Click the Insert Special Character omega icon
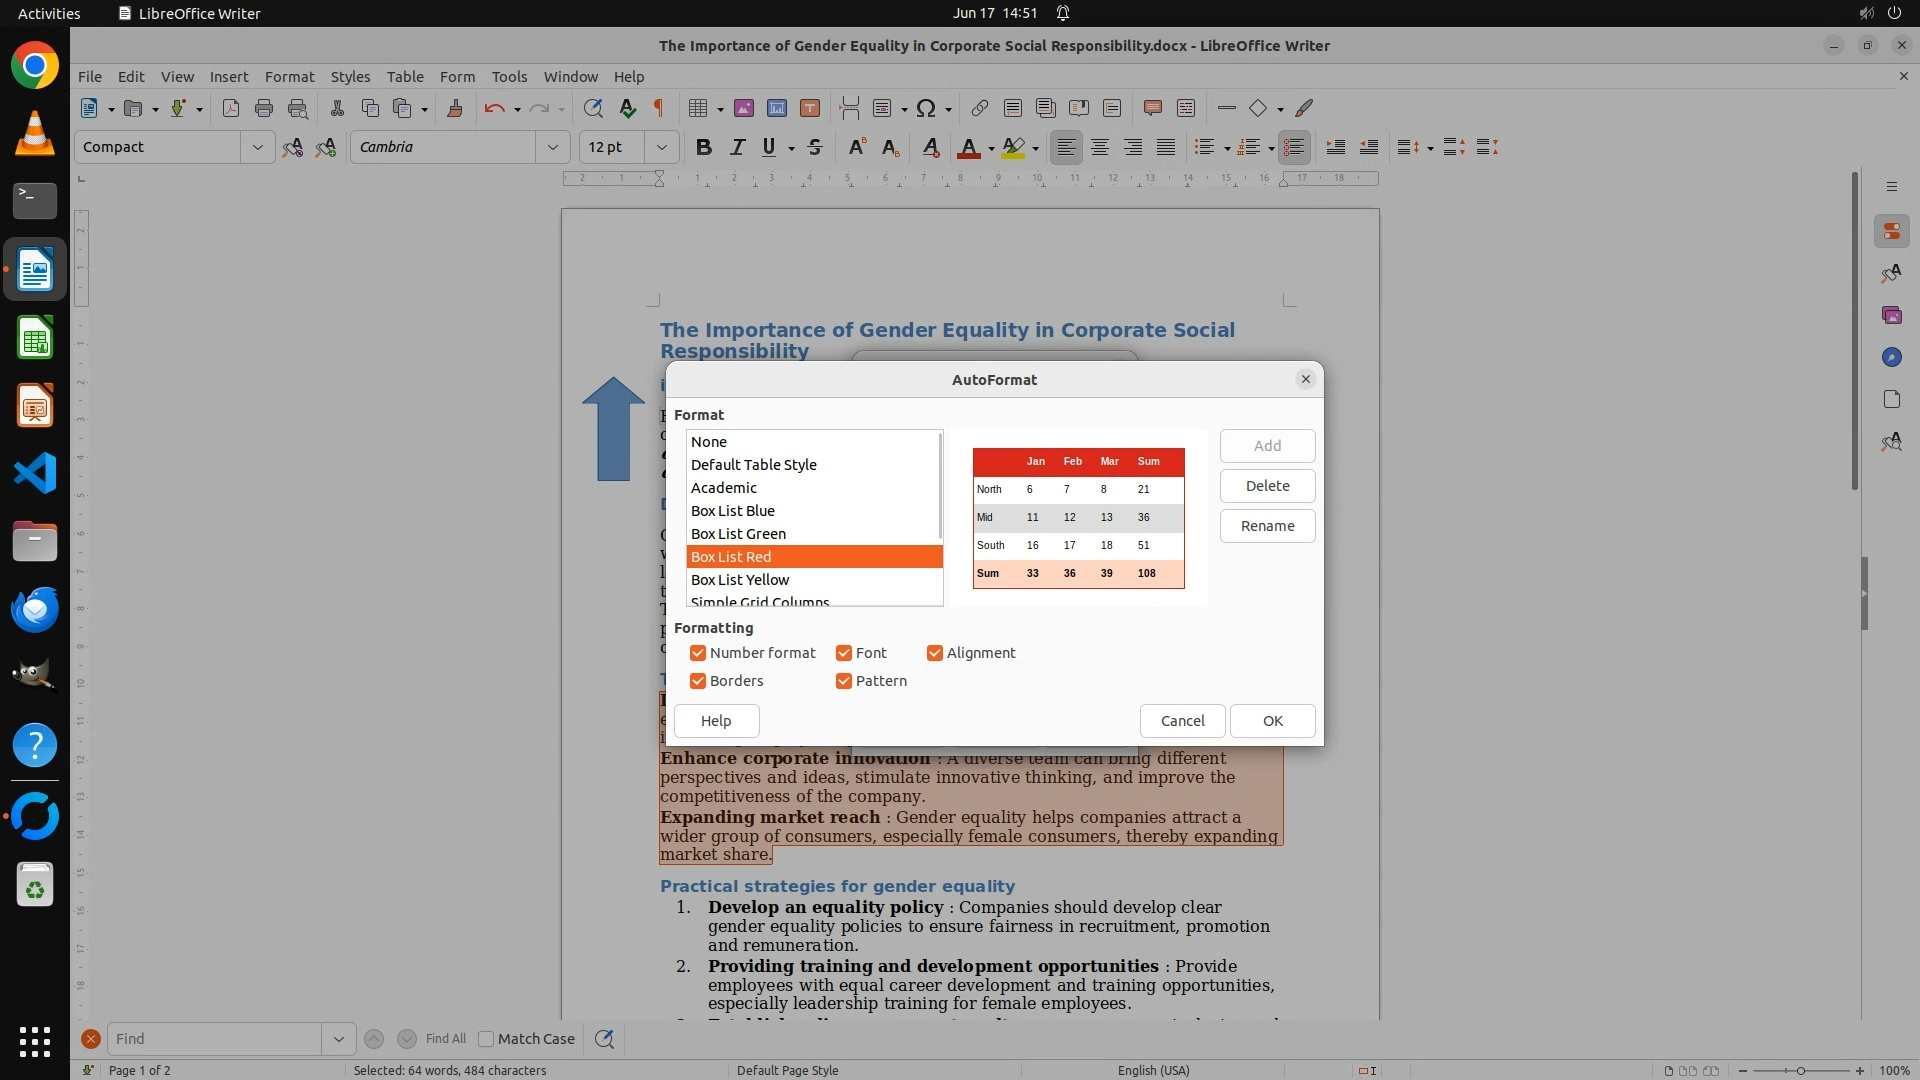Viewport: 1920px width, 1080px height. 926,108
